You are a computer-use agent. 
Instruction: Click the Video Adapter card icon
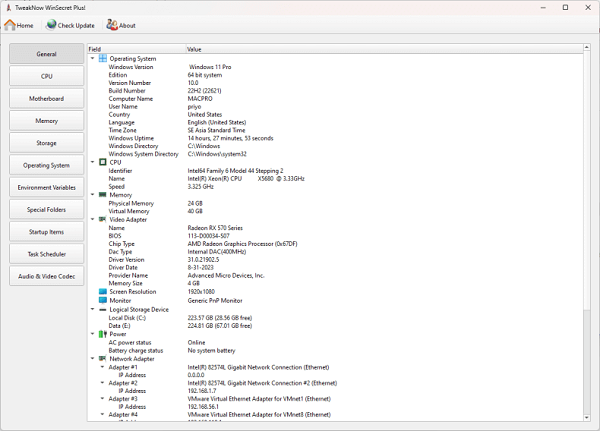tap(103, 219)
